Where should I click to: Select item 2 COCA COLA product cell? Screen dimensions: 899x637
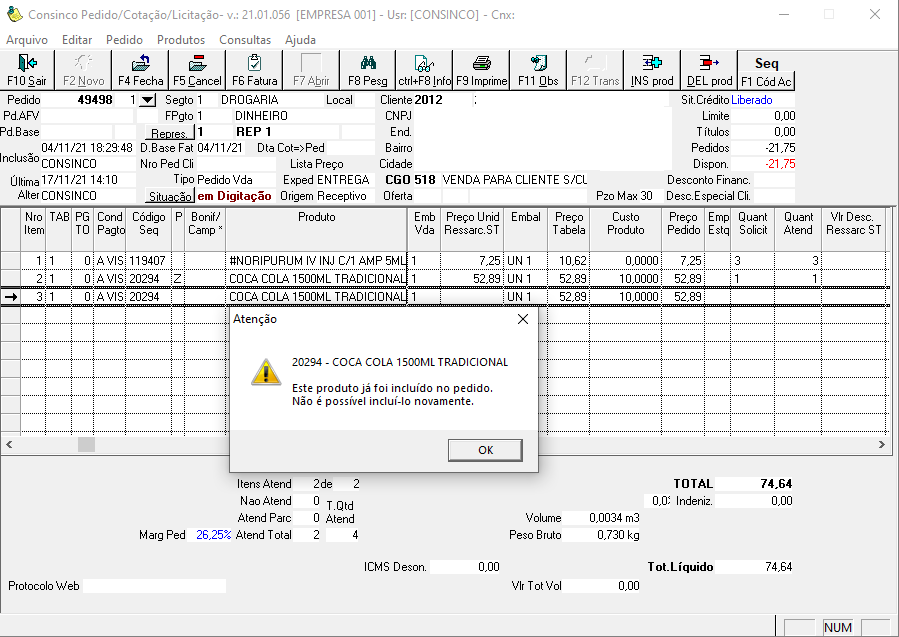316,279
